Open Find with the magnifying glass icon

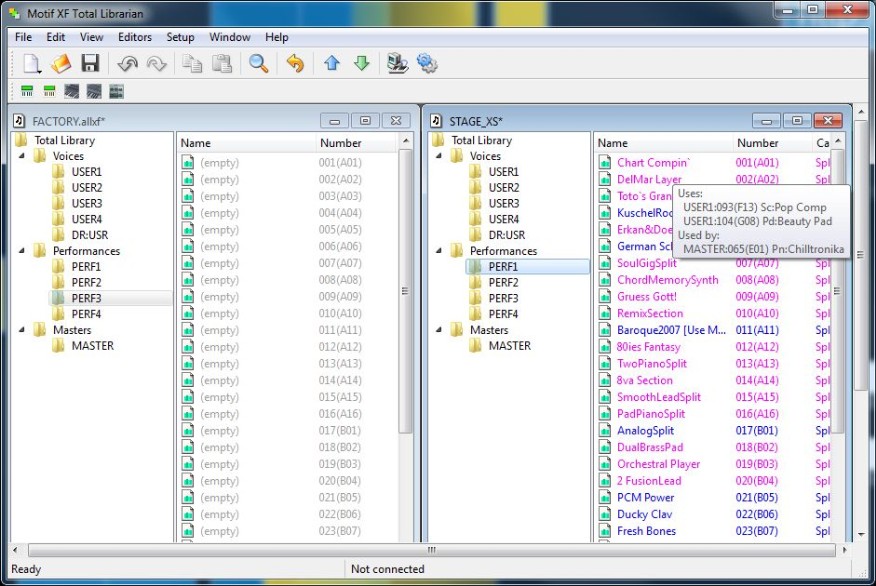tap(259, 64)
